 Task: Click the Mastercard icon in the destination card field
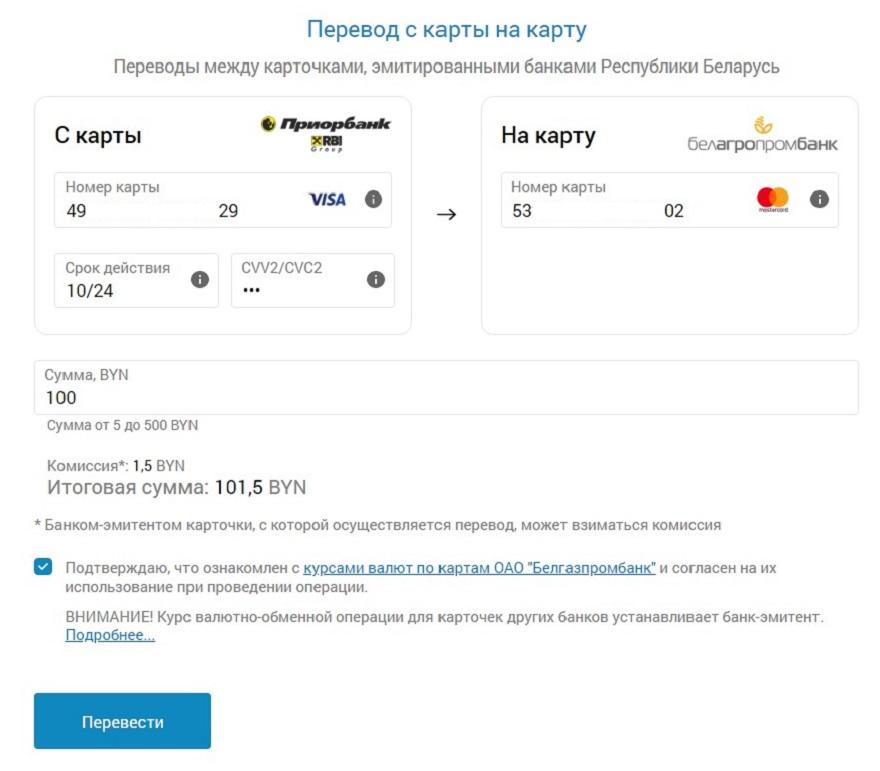[x=773, y=199]
